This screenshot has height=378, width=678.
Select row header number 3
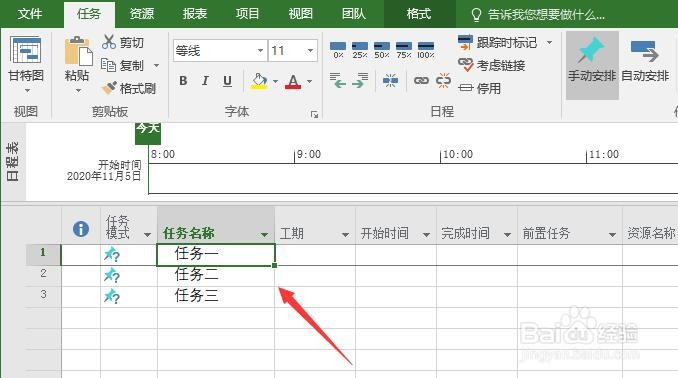pyautogui.click(x=43, y=296)
